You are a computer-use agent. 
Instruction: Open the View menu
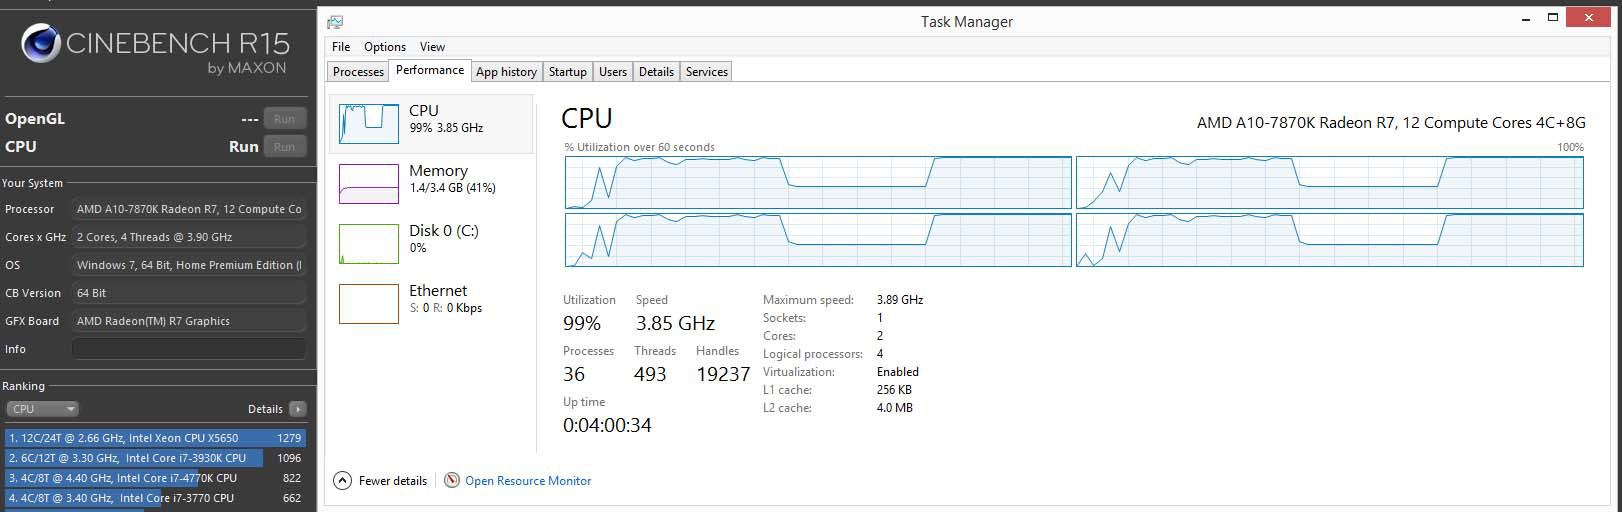pos(432,47)
